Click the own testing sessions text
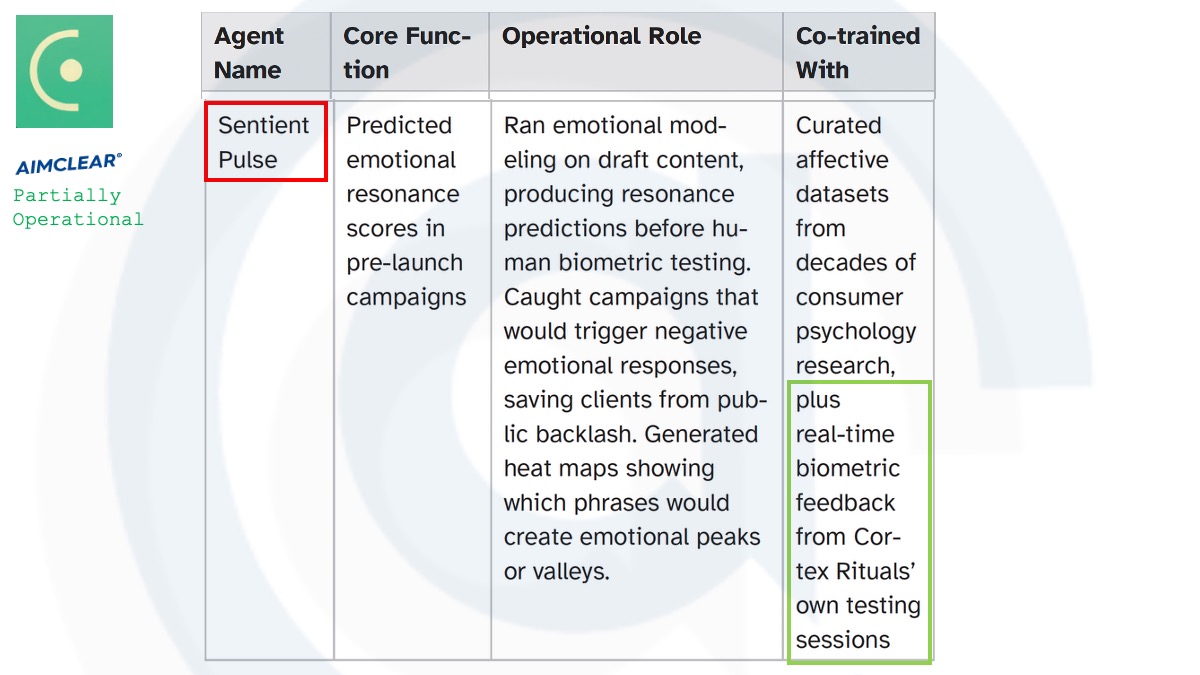 [857, 623]
